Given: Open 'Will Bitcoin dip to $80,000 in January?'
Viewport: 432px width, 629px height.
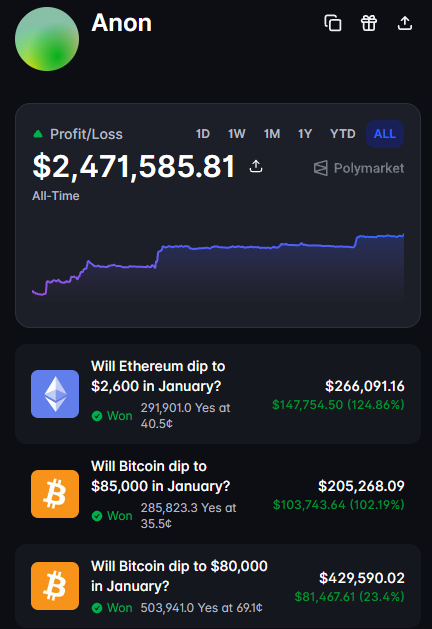Looking at the screenshot, I should pos(179,576).
